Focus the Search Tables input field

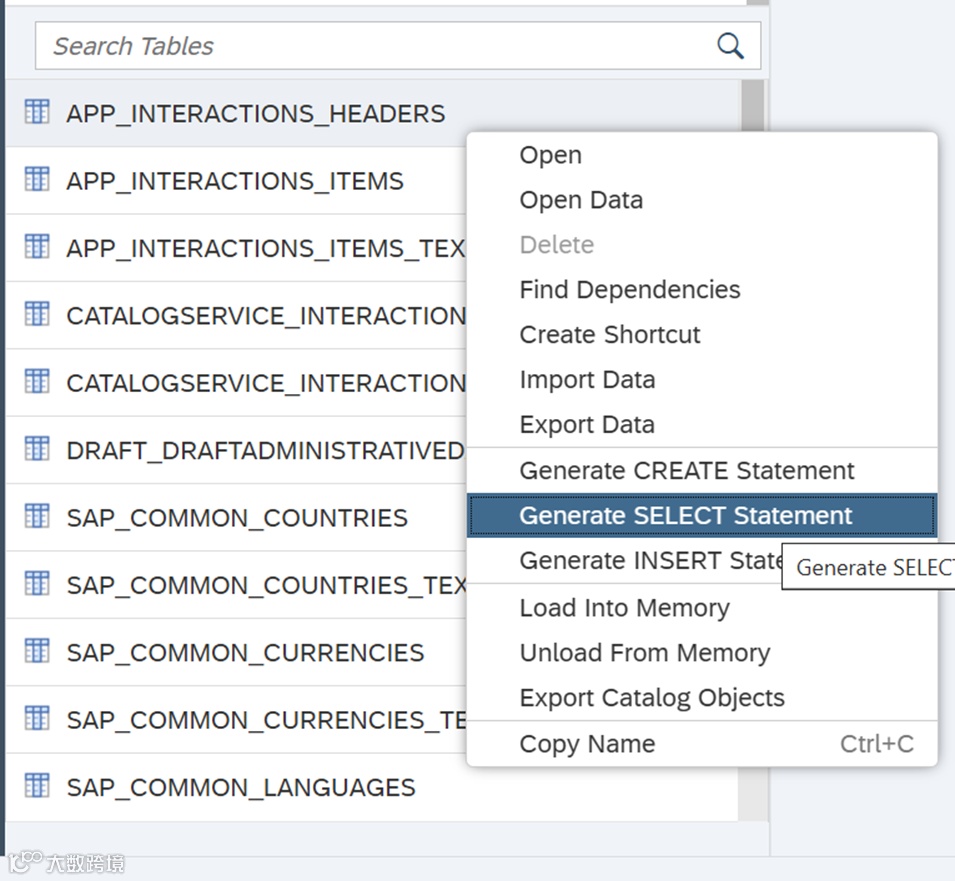(x=370, y=46)
